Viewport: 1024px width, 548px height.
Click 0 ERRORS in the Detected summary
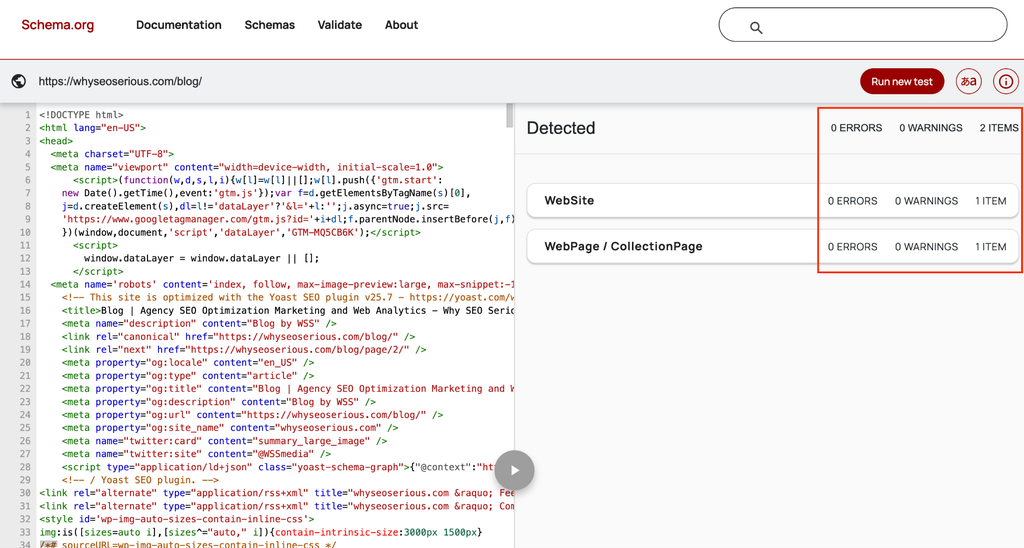[x=856, y=128]
